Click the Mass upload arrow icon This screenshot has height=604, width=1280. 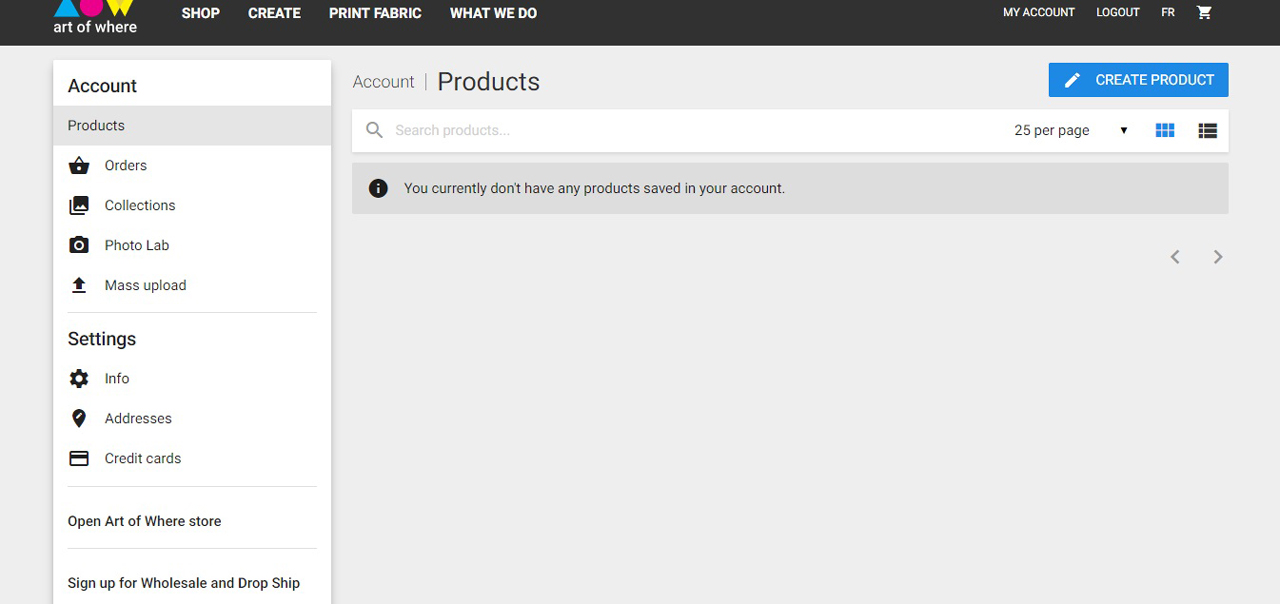click(x=79, y=285)
